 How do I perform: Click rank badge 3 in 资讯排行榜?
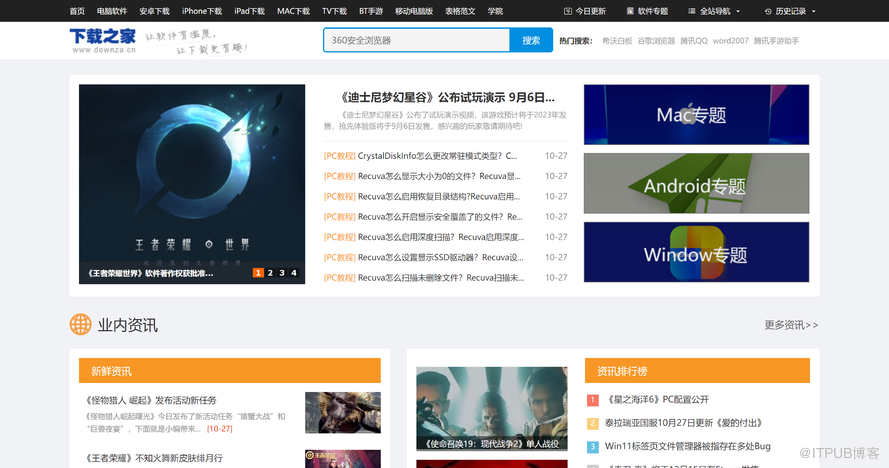pyautogui.click(x=592, y=446)
